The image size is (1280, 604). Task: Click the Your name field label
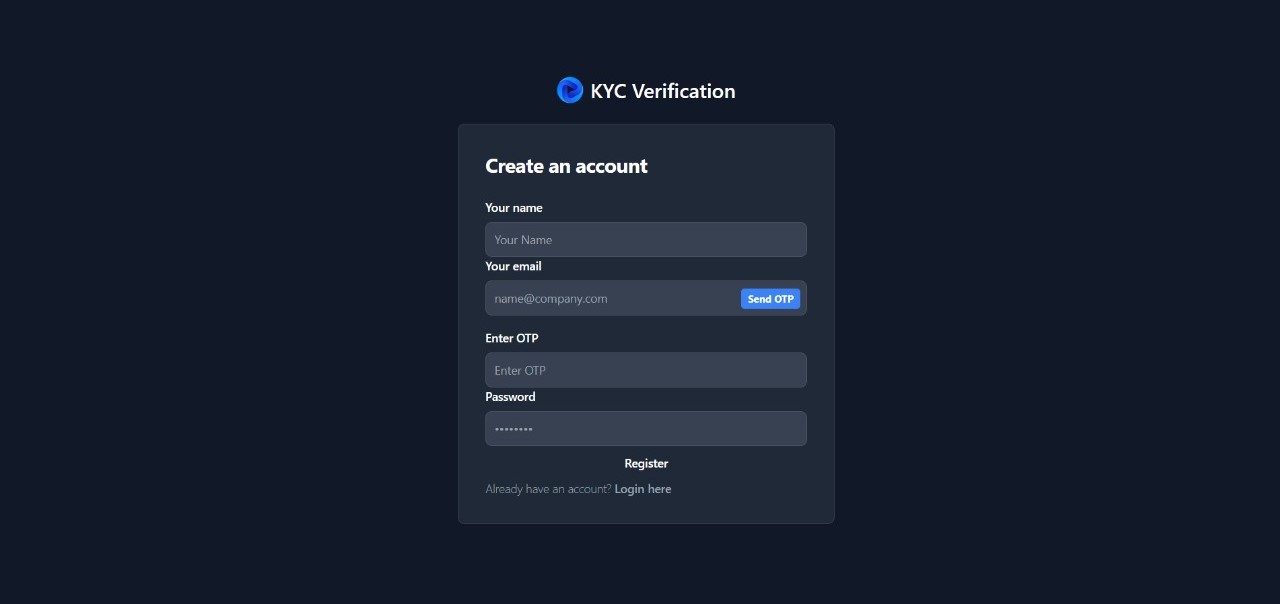tap(514, 208)
